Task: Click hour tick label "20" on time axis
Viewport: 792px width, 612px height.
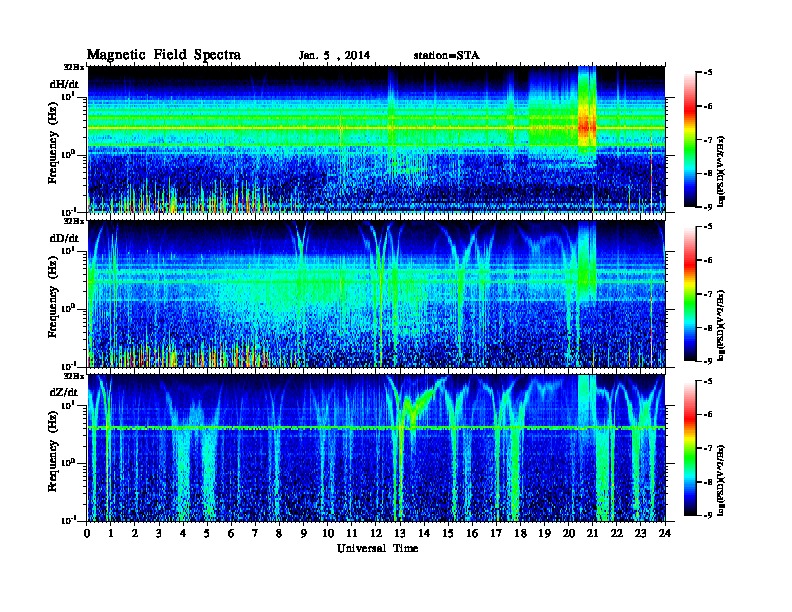Action: 568,533
